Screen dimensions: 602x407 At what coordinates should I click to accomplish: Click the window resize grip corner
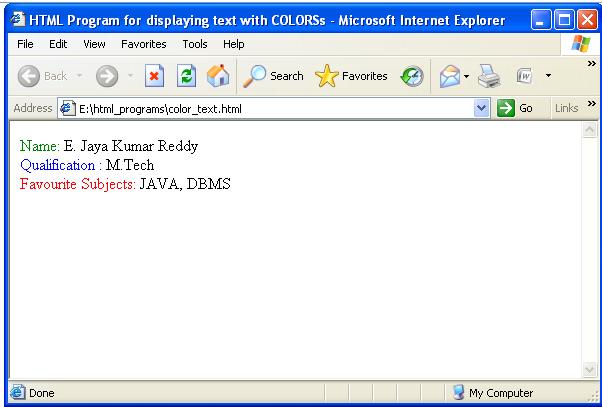[x=593, y=397]
